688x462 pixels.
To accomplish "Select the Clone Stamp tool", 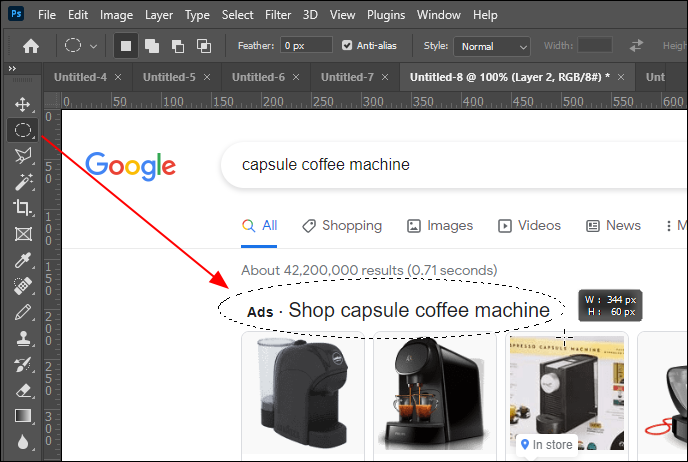I will (x=23, y=338).
